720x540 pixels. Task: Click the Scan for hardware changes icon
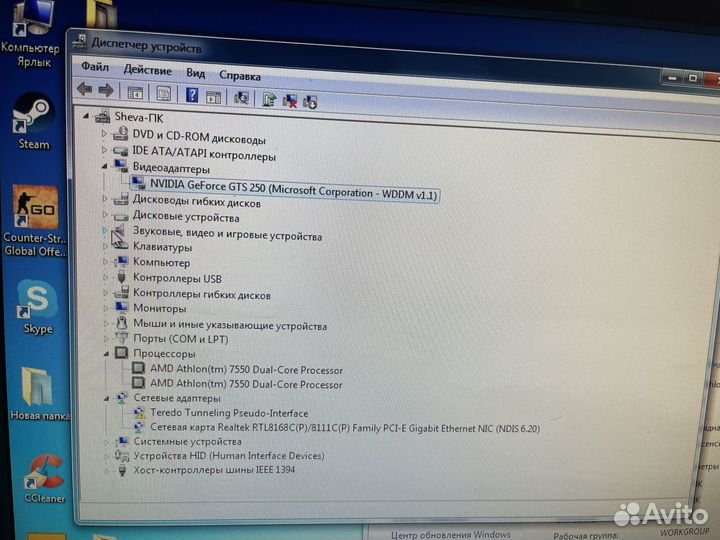point(240,97)
